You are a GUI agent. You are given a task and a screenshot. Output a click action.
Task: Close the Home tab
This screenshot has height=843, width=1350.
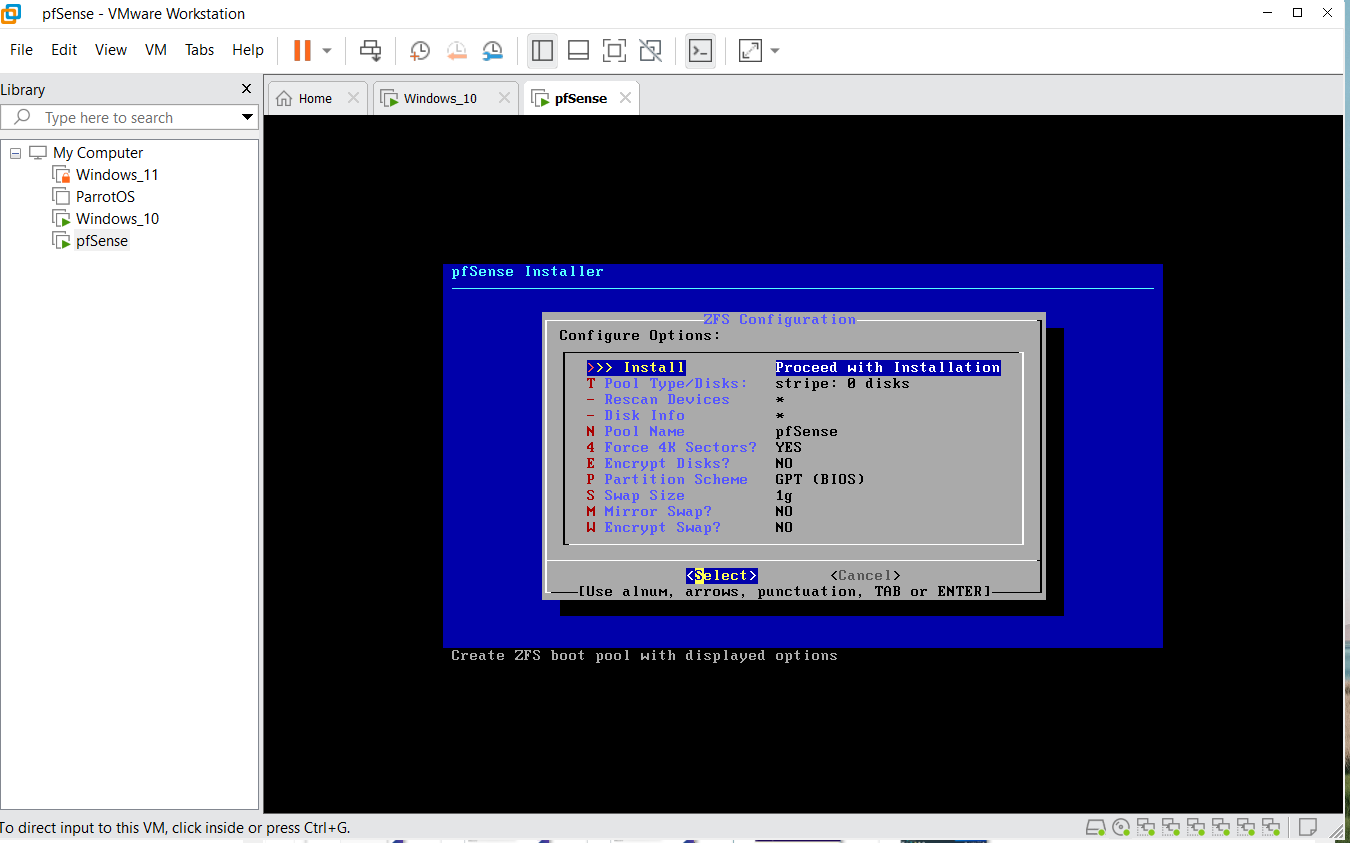pyautogui.click(x=353, y=98)
